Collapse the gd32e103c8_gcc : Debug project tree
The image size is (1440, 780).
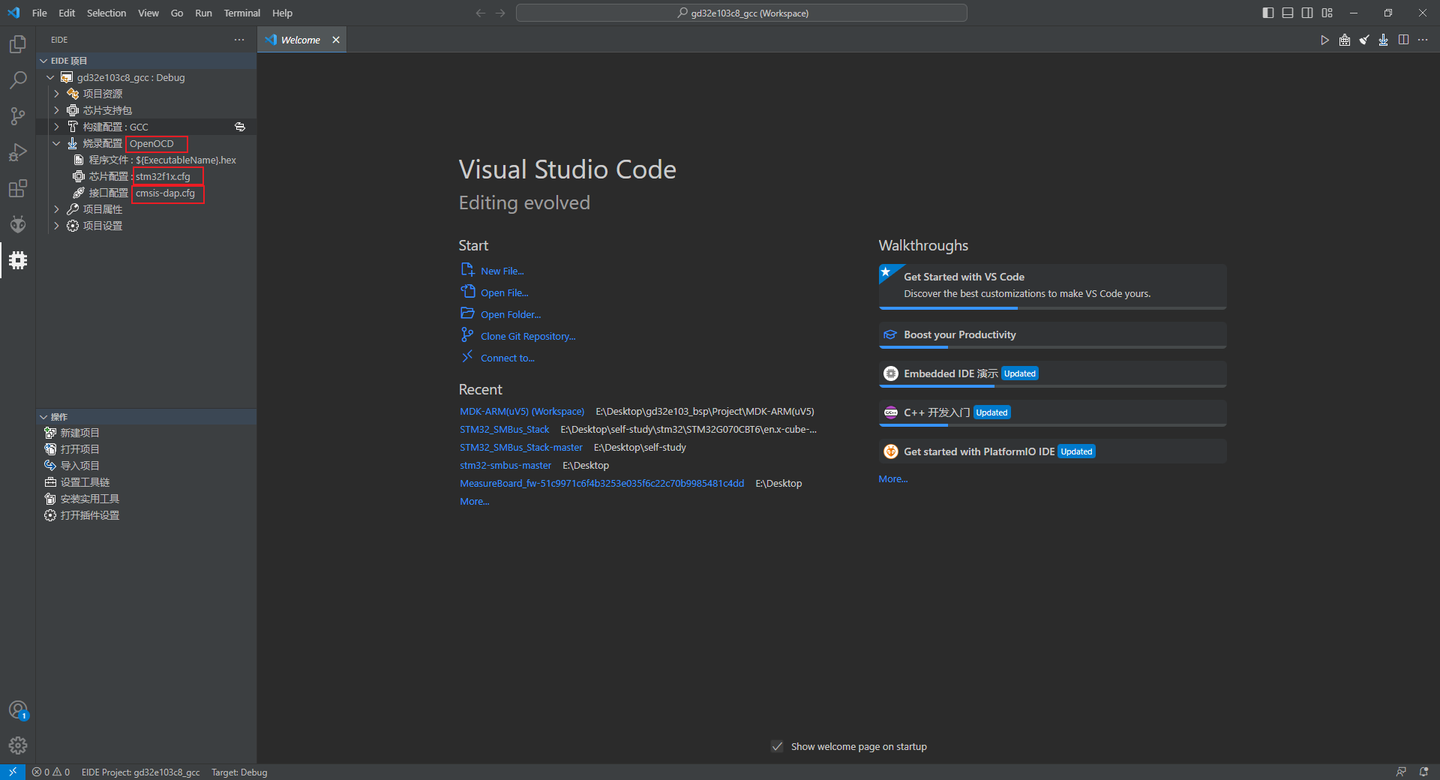tap(50, 77)
